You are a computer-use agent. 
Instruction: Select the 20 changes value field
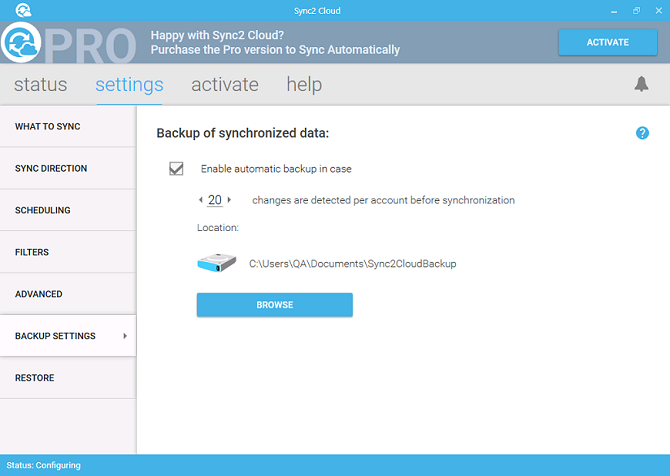pyautogui.click(x=215, y=200)
